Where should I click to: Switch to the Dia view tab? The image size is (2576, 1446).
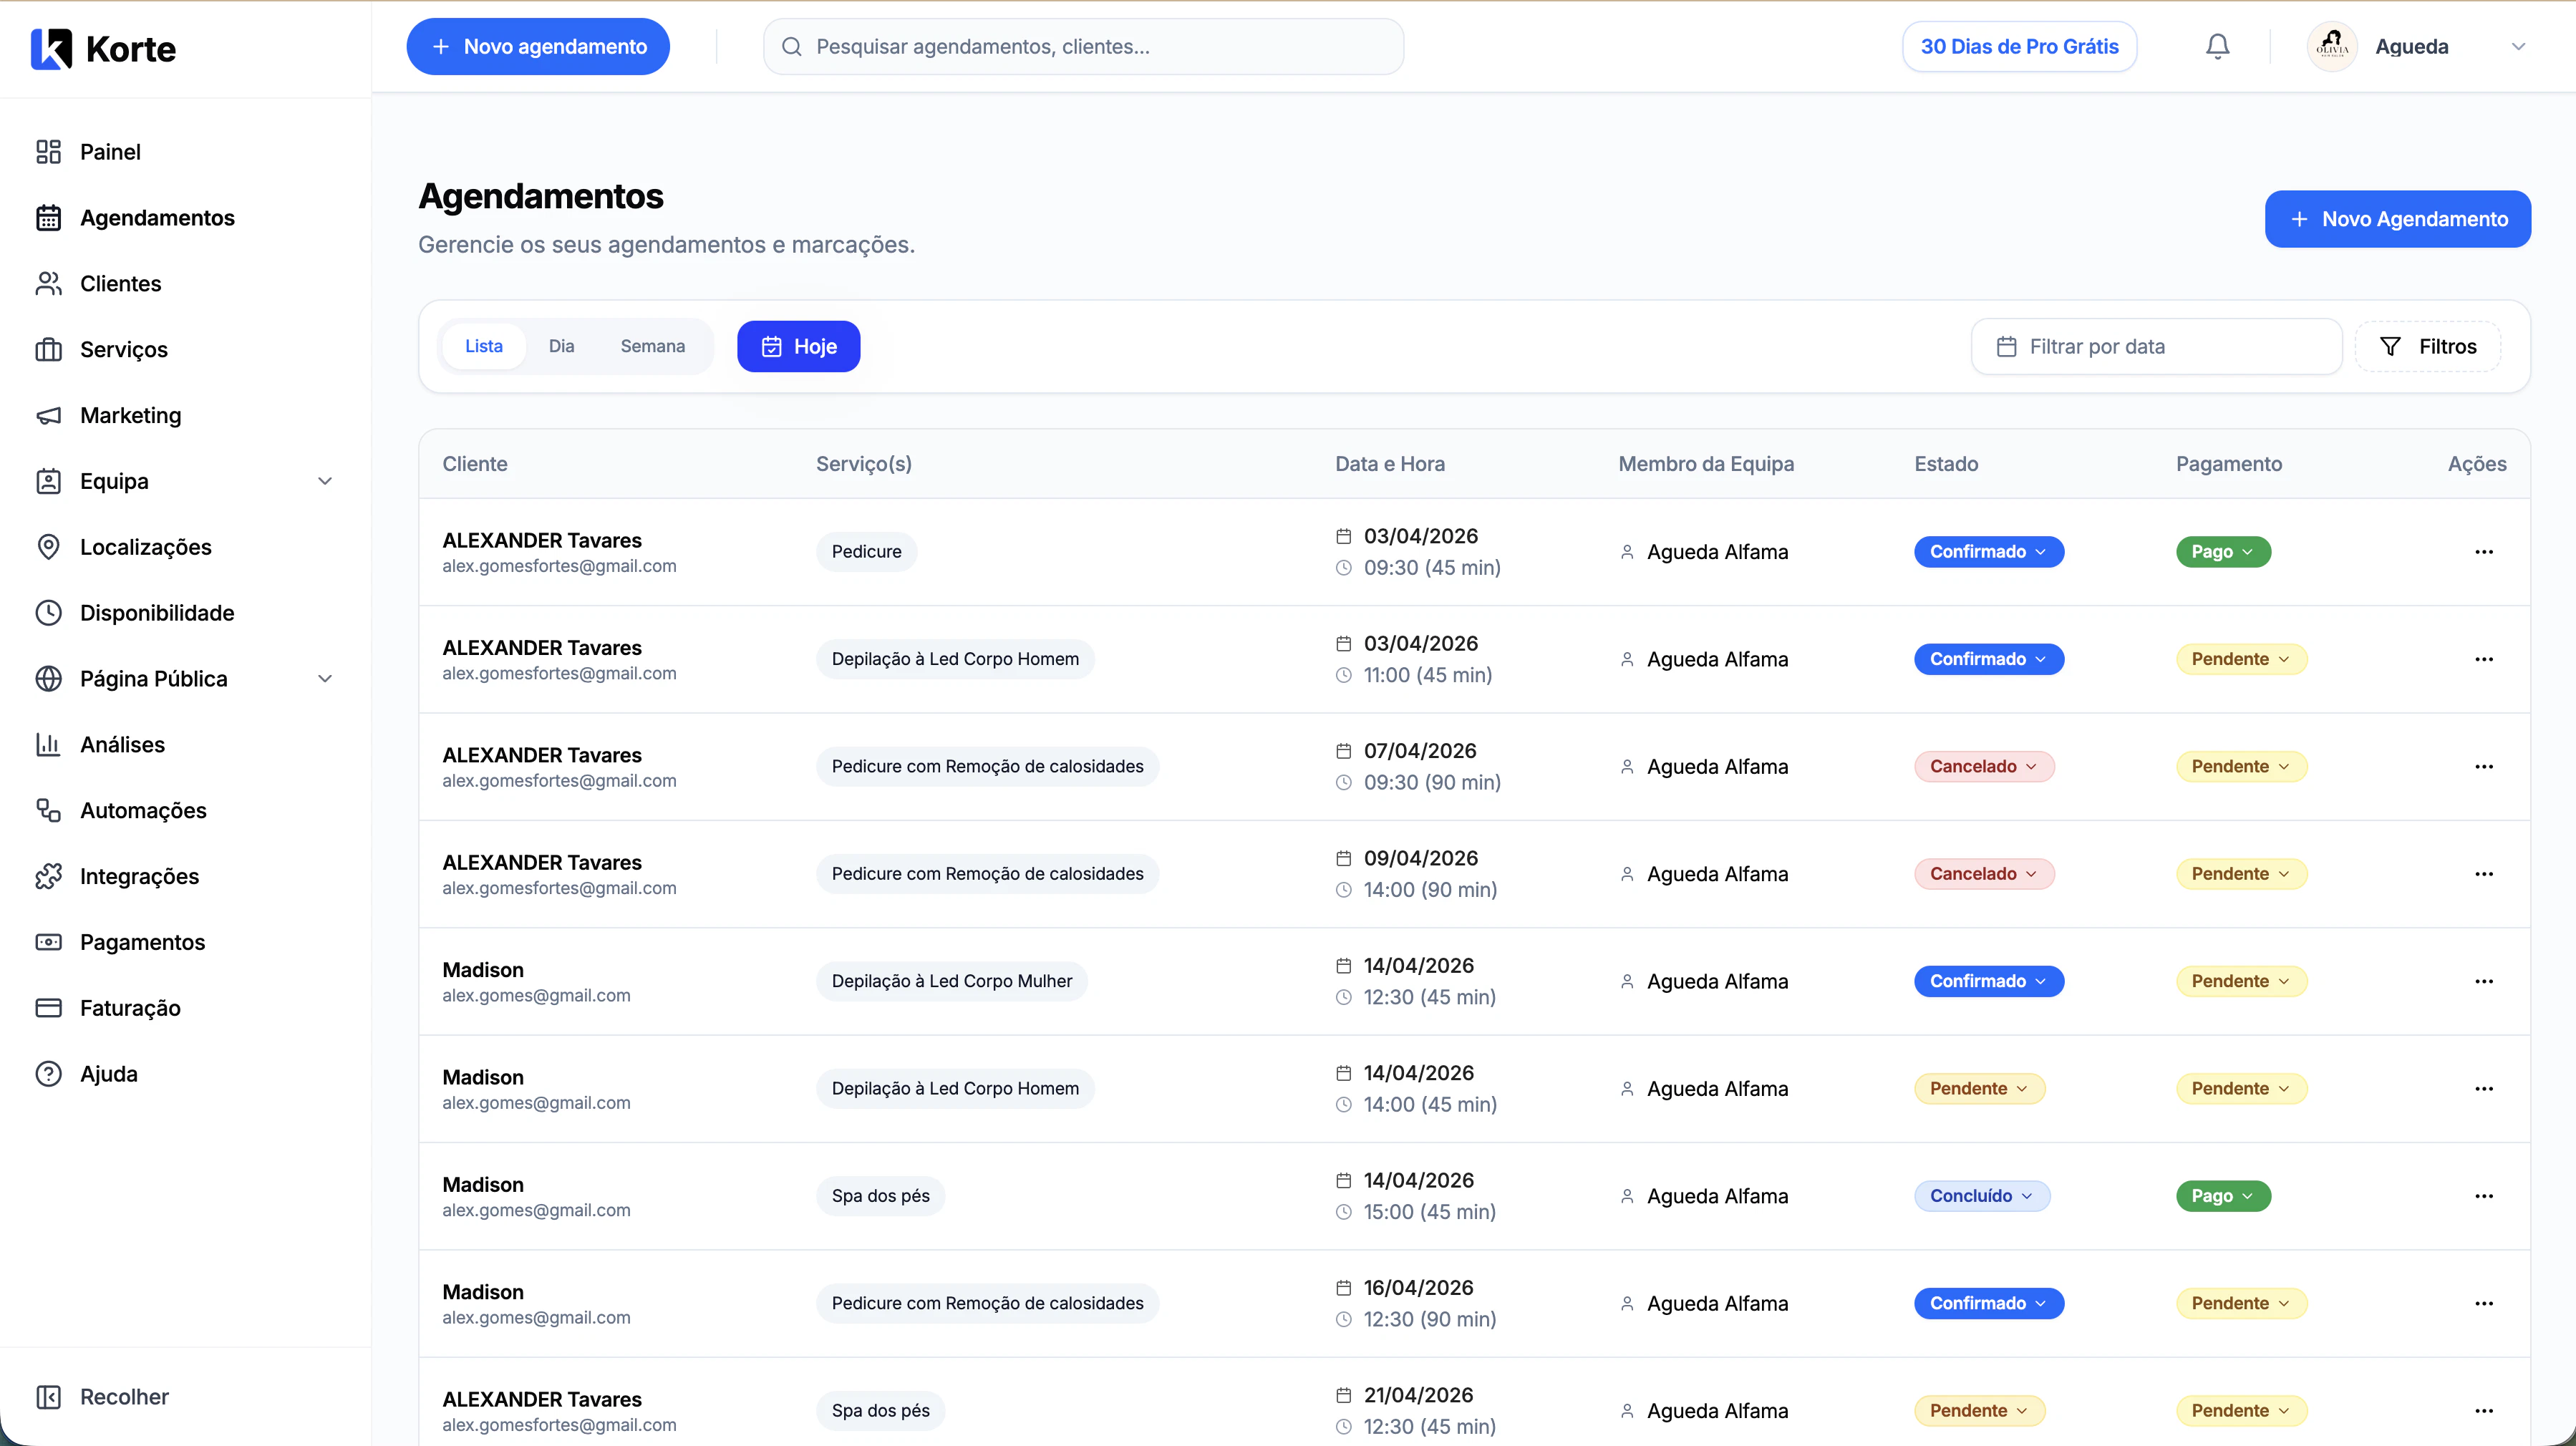click(x=561, y=346)
